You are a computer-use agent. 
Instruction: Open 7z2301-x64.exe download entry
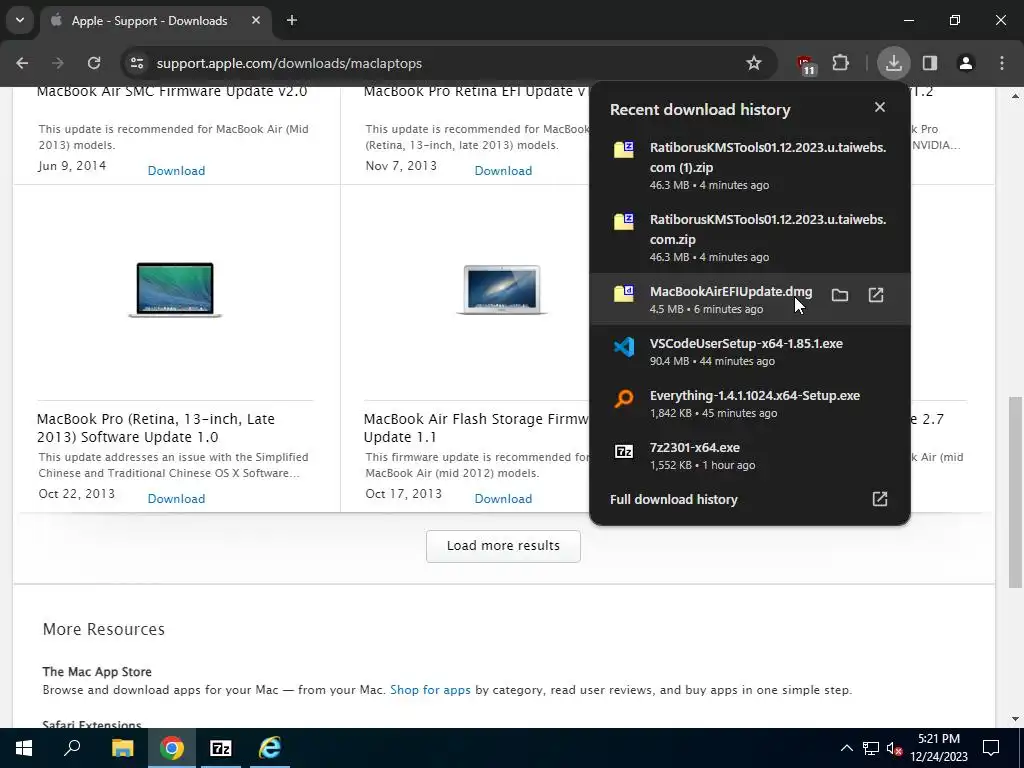coord(750,456)
